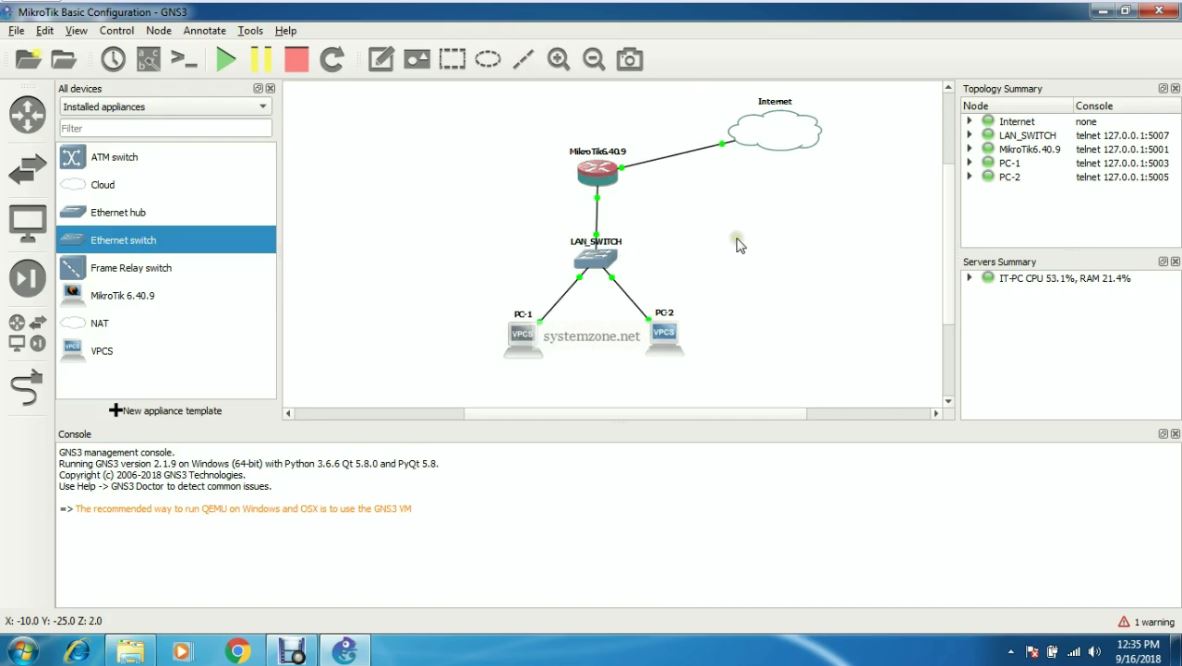Browse end devices in the left sidebar
This screenshot has height=666, width=1182.
(27, 223)
